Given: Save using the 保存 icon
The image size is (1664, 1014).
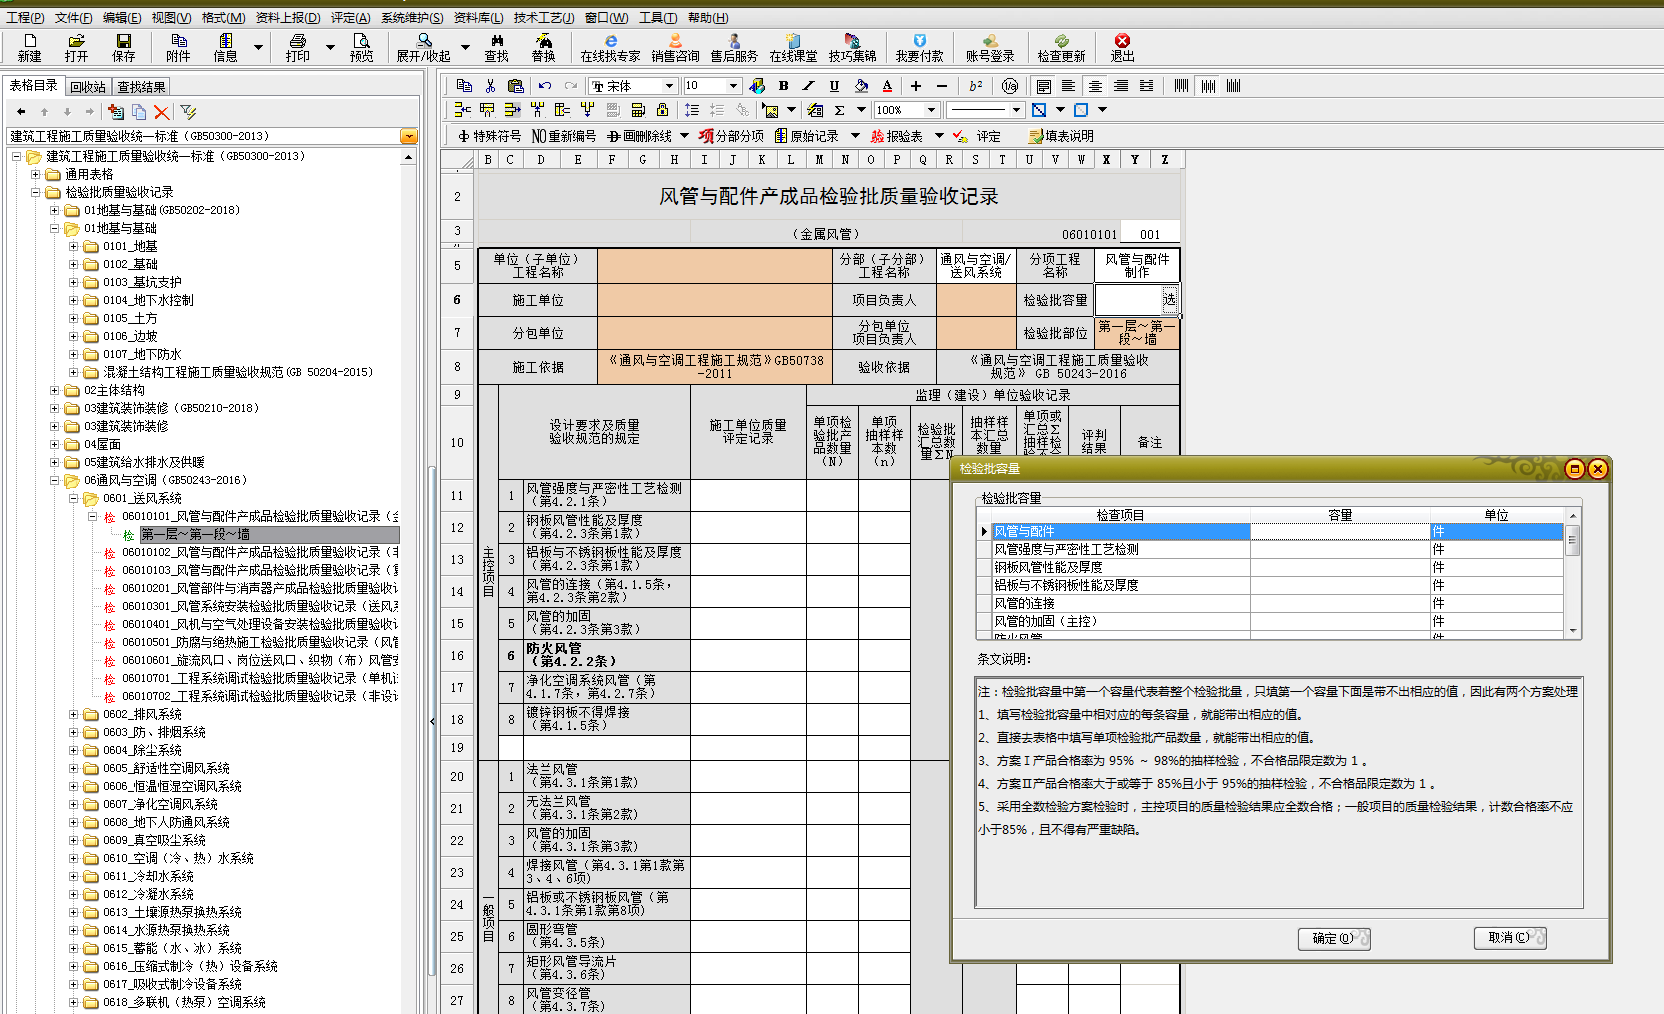Looking at the screenshot, I should (x=124, y=47).
